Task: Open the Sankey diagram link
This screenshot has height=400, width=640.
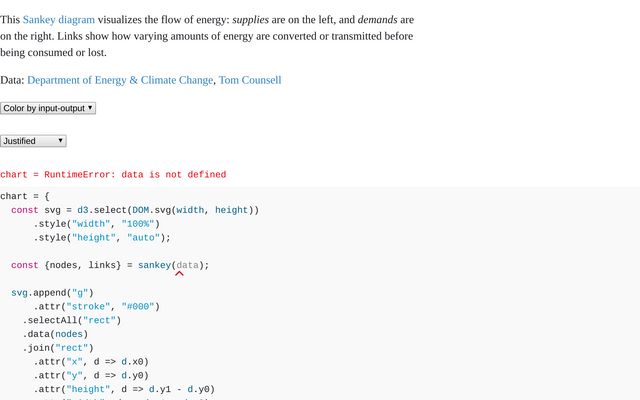Action: point(61,19)
